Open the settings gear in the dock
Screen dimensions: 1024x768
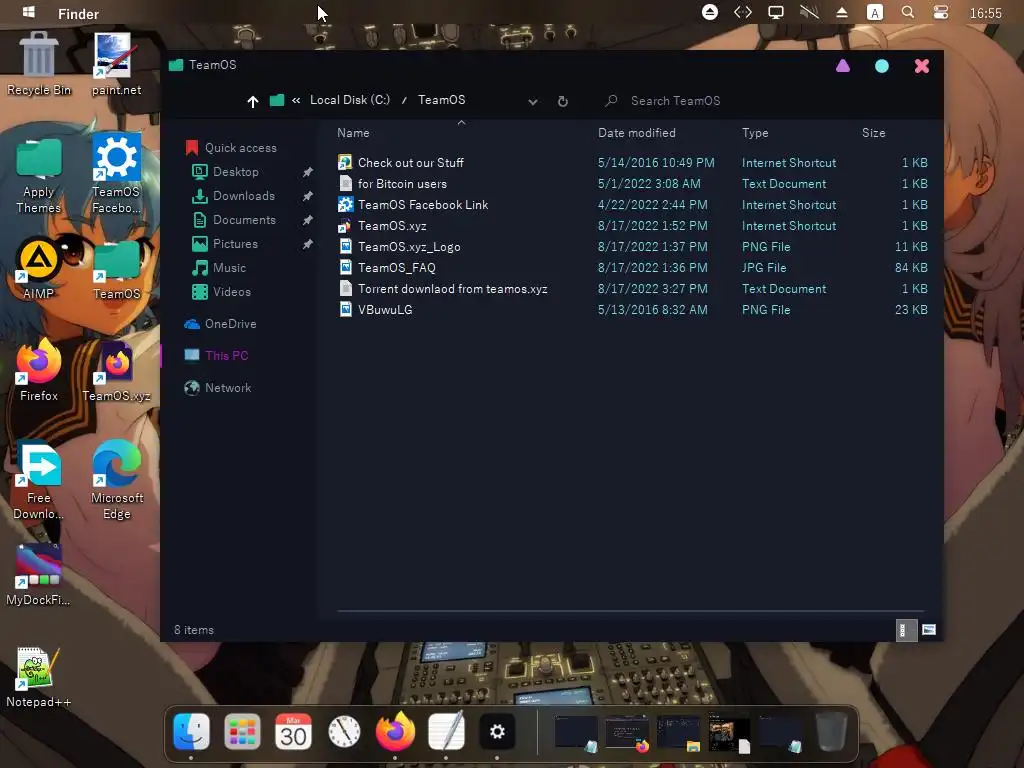497,731
